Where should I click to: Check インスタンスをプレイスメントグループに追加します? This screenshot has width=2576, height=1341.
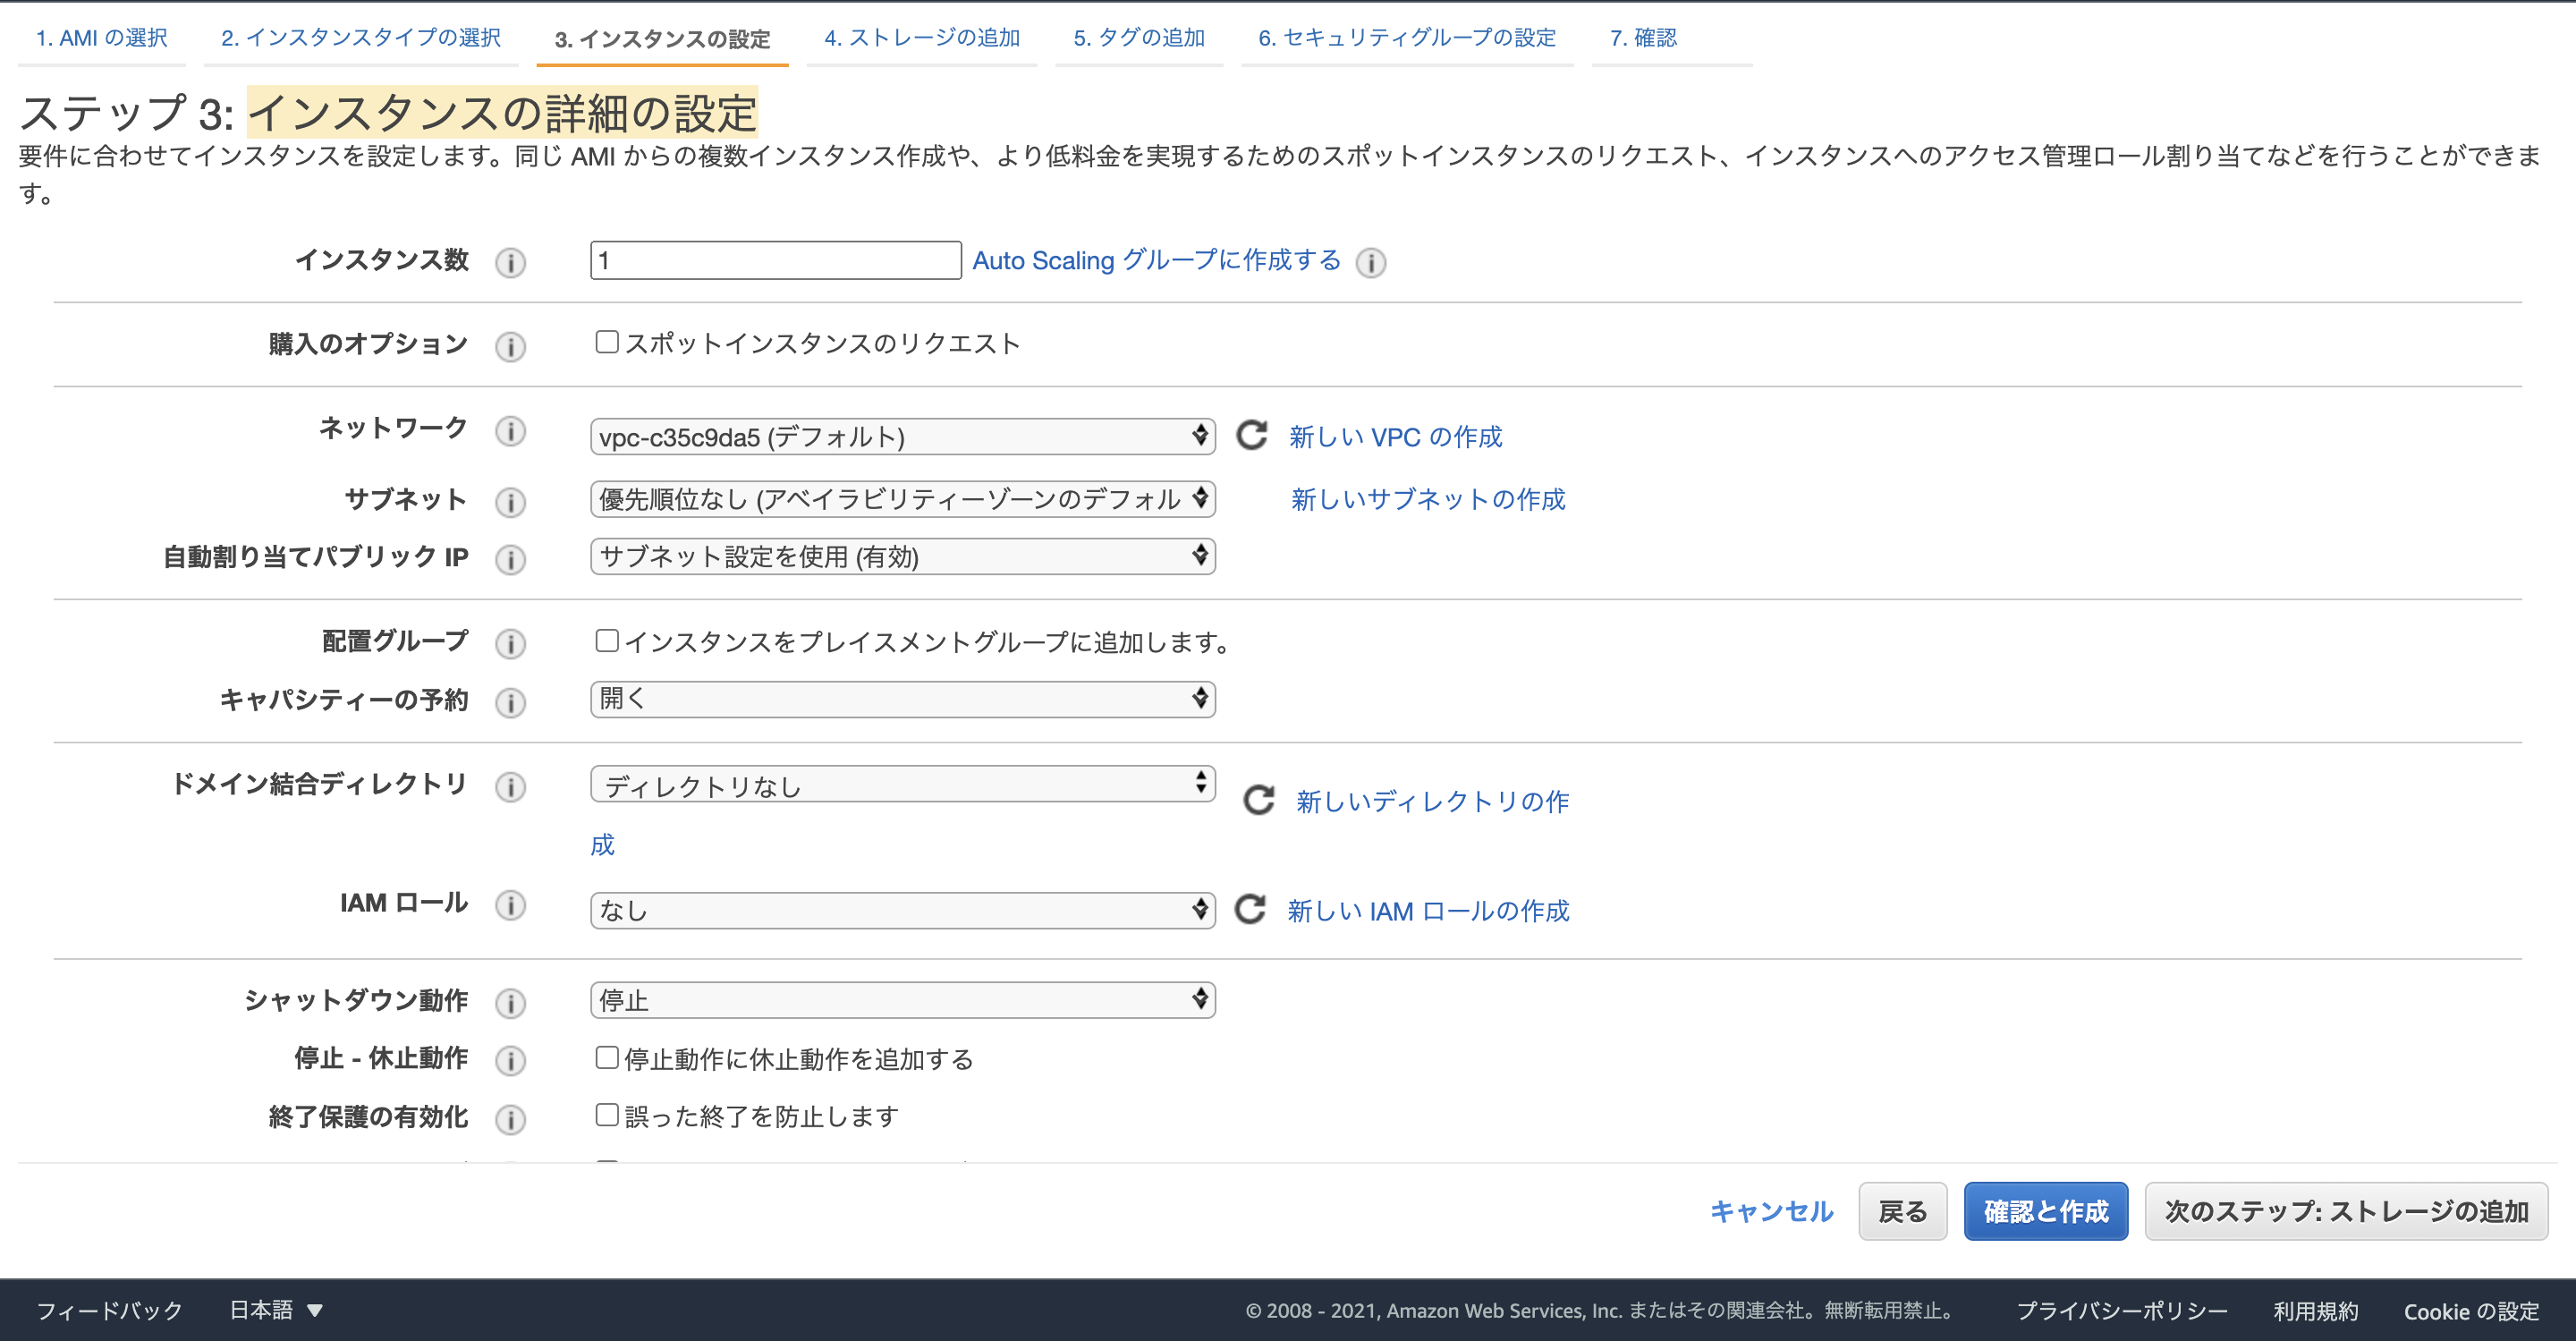607,640
